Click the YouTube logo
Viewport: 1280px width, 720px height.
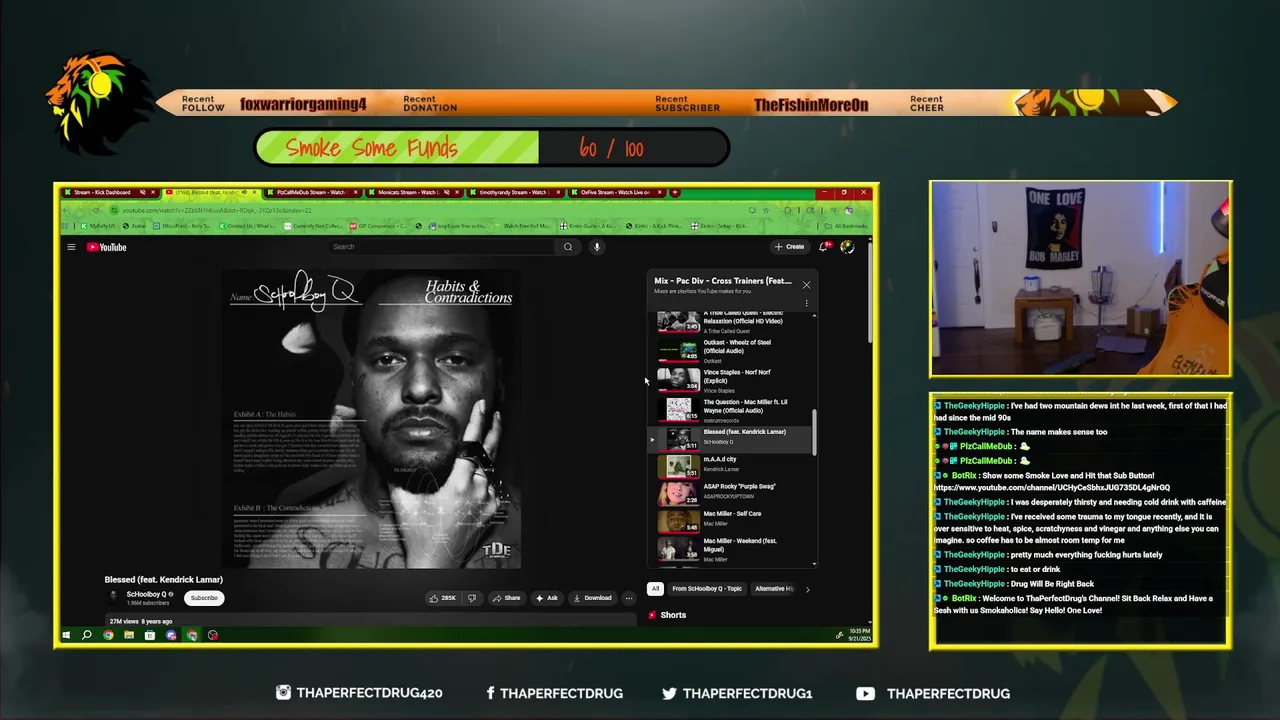pos(106,247)
